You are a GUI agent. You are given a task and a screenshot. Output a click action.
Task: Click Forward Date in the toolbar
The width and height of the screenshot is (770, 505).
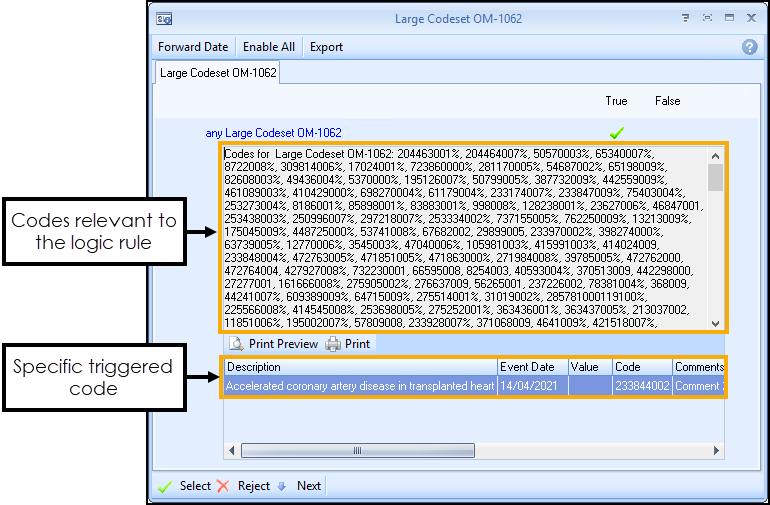click(193, 47)
